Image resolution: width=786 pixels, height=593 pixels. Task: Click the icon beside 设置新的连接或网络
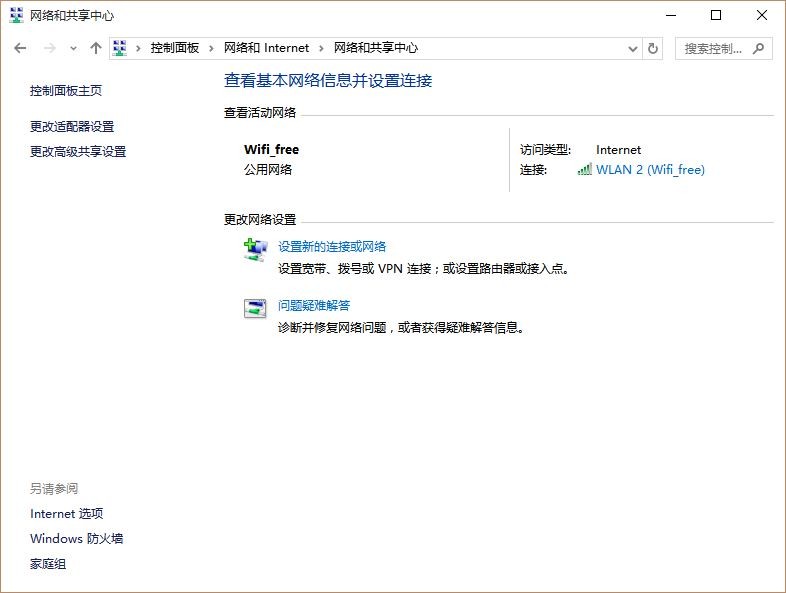tap(256, 250)
